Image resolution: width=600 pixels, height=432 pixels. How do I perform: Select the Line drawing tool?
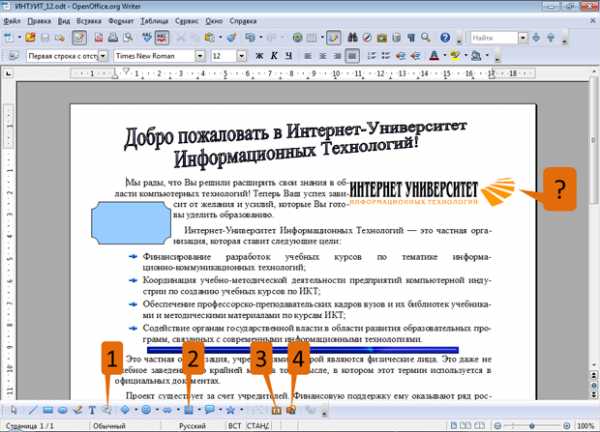(33, 410)
